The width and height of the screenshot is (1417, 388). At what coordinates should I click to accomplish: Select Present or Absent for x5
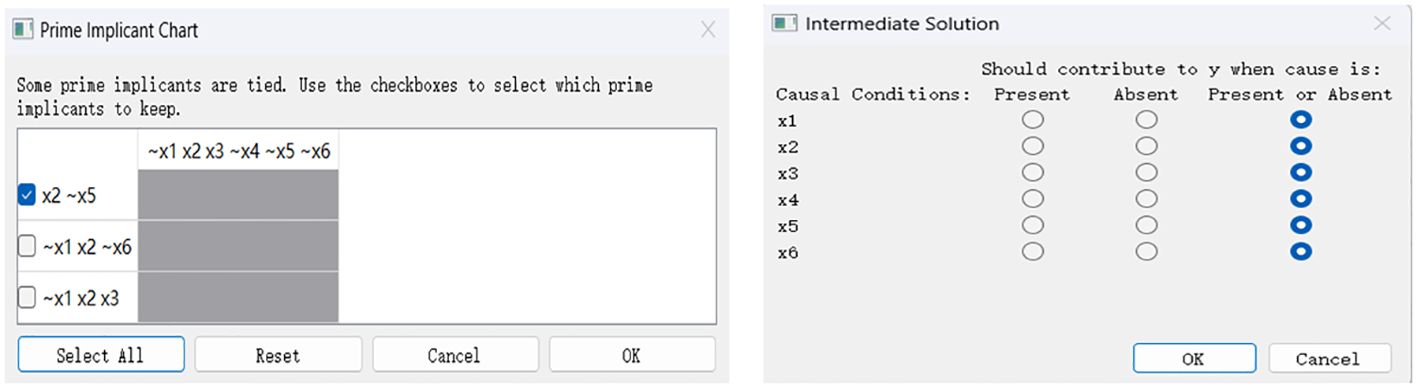1301,225
